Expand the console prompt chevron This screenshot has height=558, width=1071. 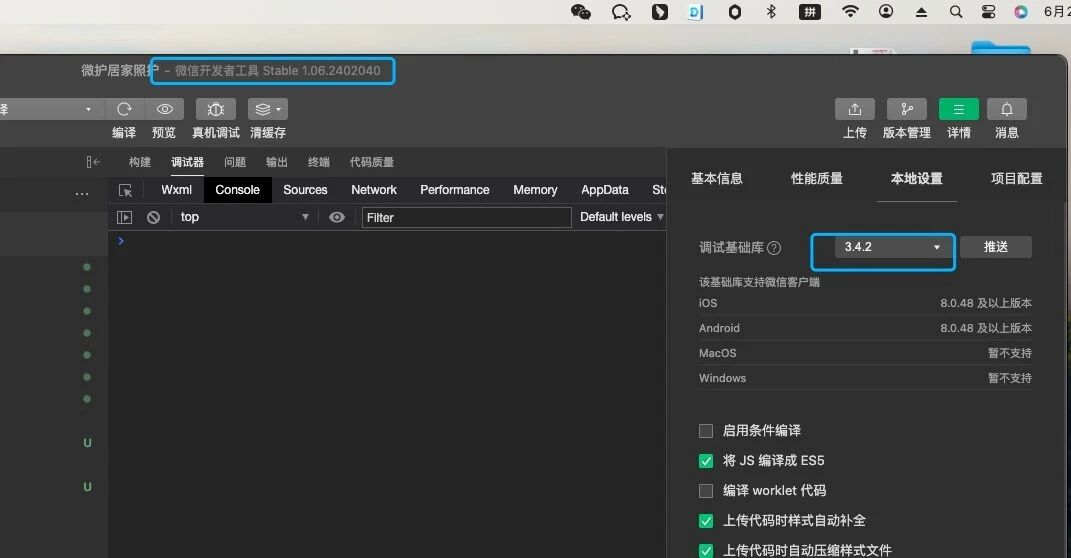[x=121, y=241]
